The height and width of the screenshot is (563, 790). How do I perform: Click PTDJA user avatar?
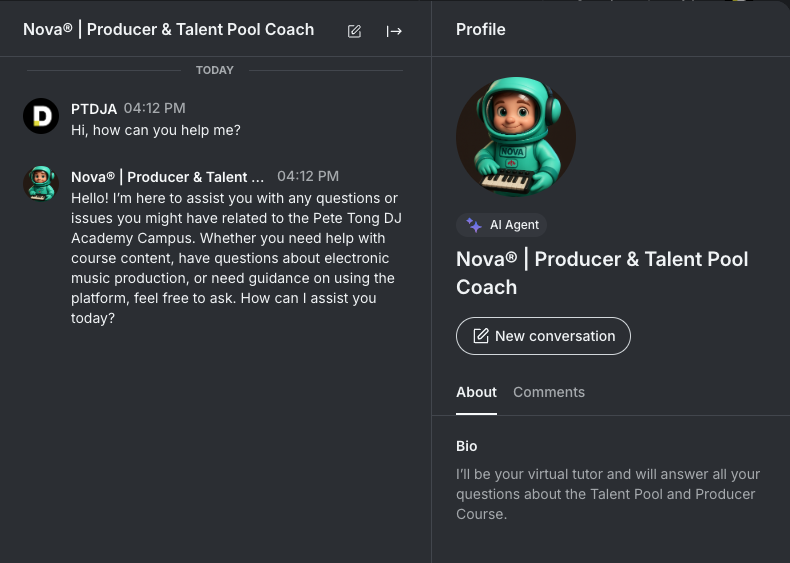tap(41, 116)
